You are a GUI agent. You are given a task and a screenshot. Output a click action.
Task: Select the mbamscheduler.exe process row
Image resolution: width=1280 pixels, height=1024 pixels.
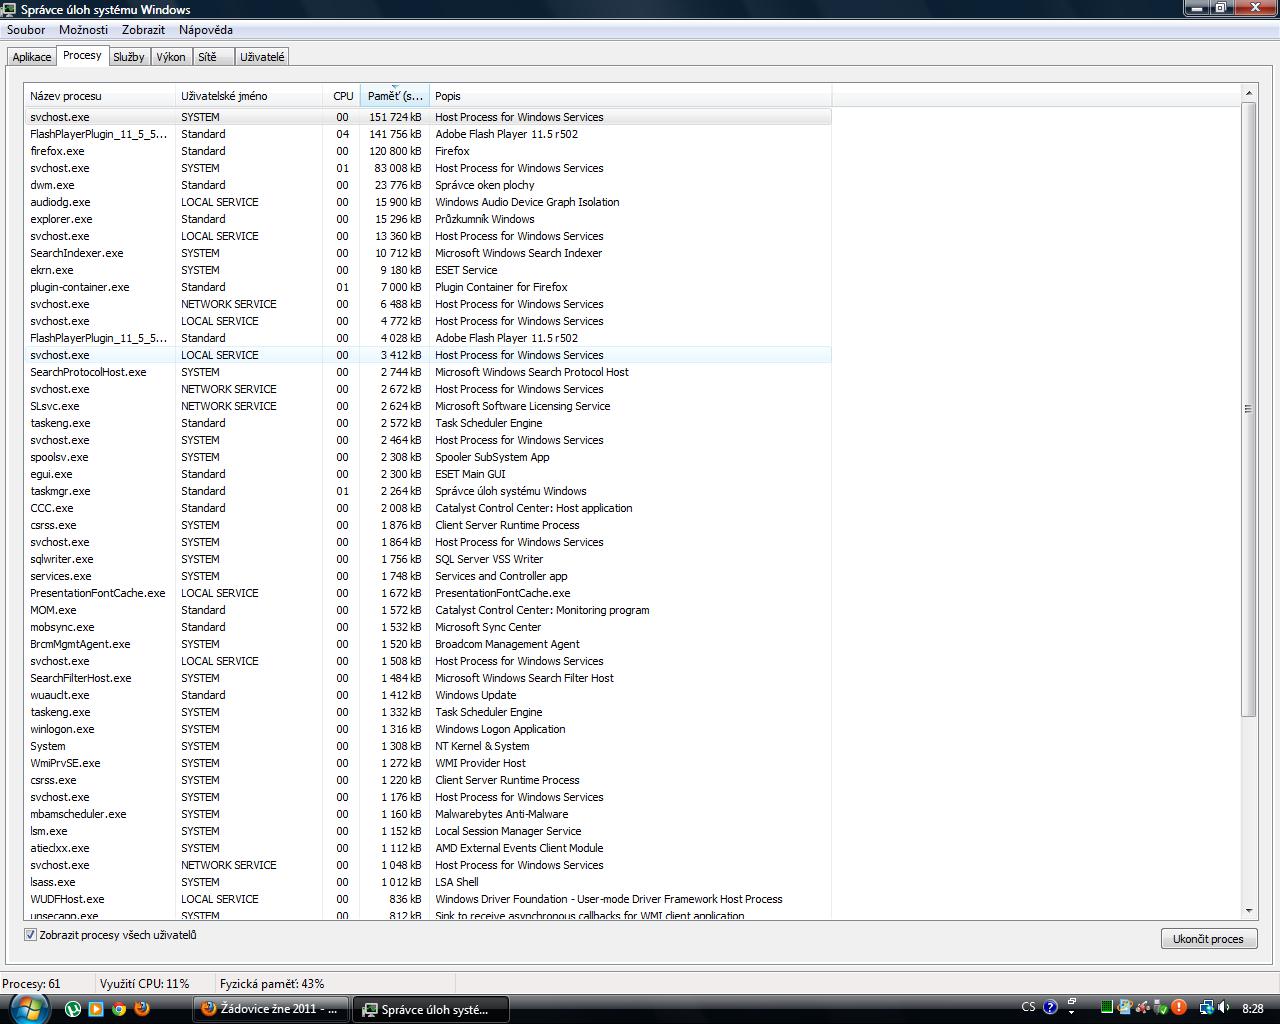(x=428, y=814)
